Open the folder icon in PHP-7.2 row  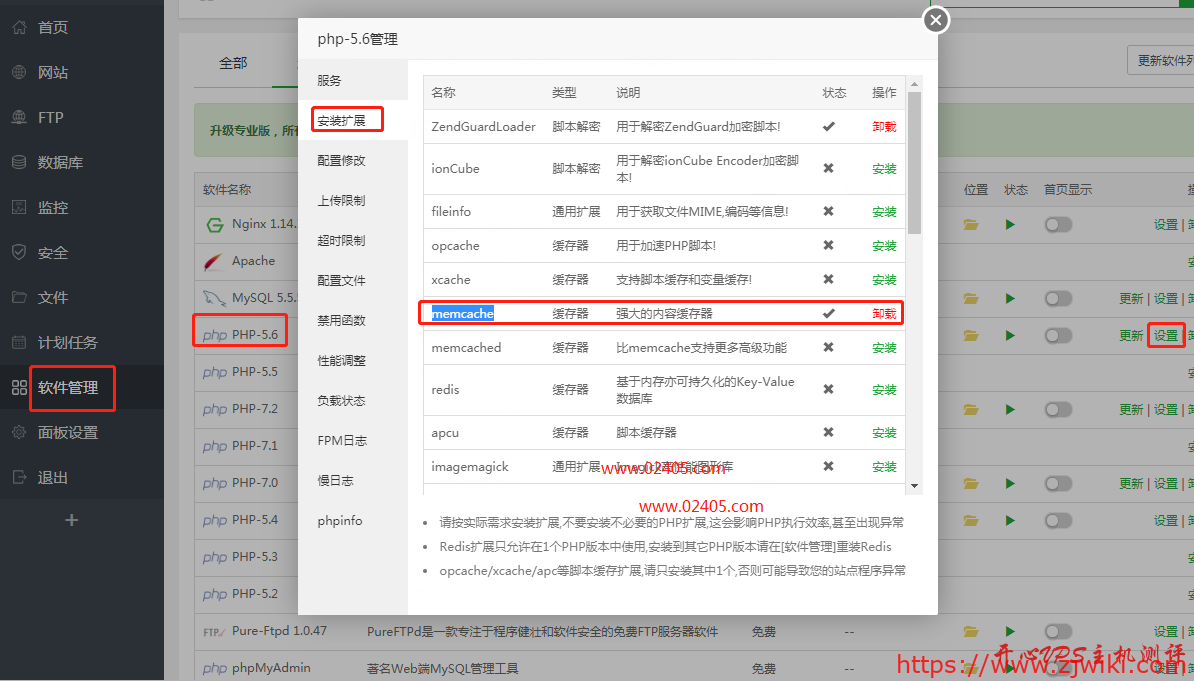click(x=971, y=410)
